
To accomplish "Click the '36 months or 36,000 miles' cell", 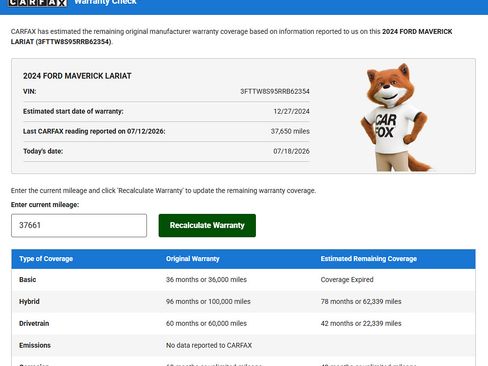I will 206,279.
